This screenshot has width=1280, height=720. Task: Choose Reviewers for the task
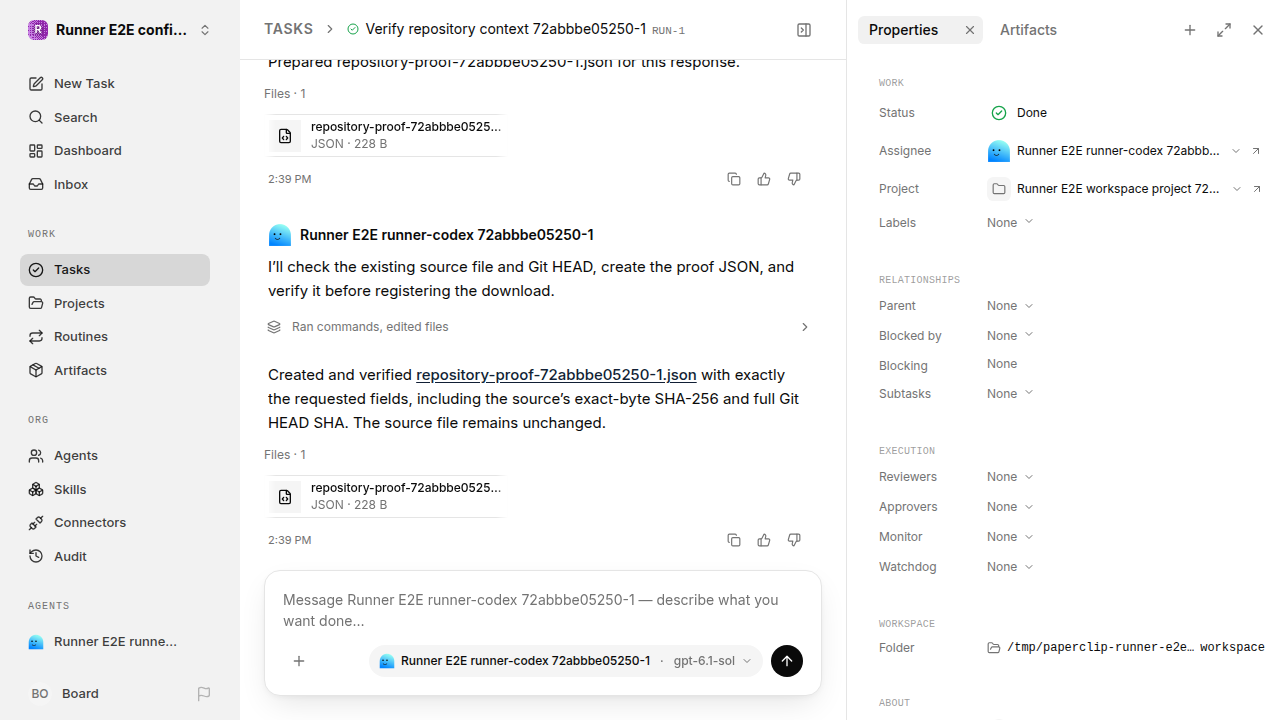pyautogui.click(x=1010, y=476)
